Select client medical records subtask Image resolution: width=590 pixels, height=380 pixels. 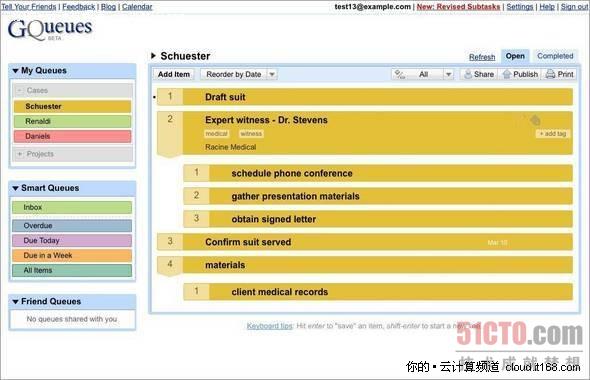(x=391, y=292)
